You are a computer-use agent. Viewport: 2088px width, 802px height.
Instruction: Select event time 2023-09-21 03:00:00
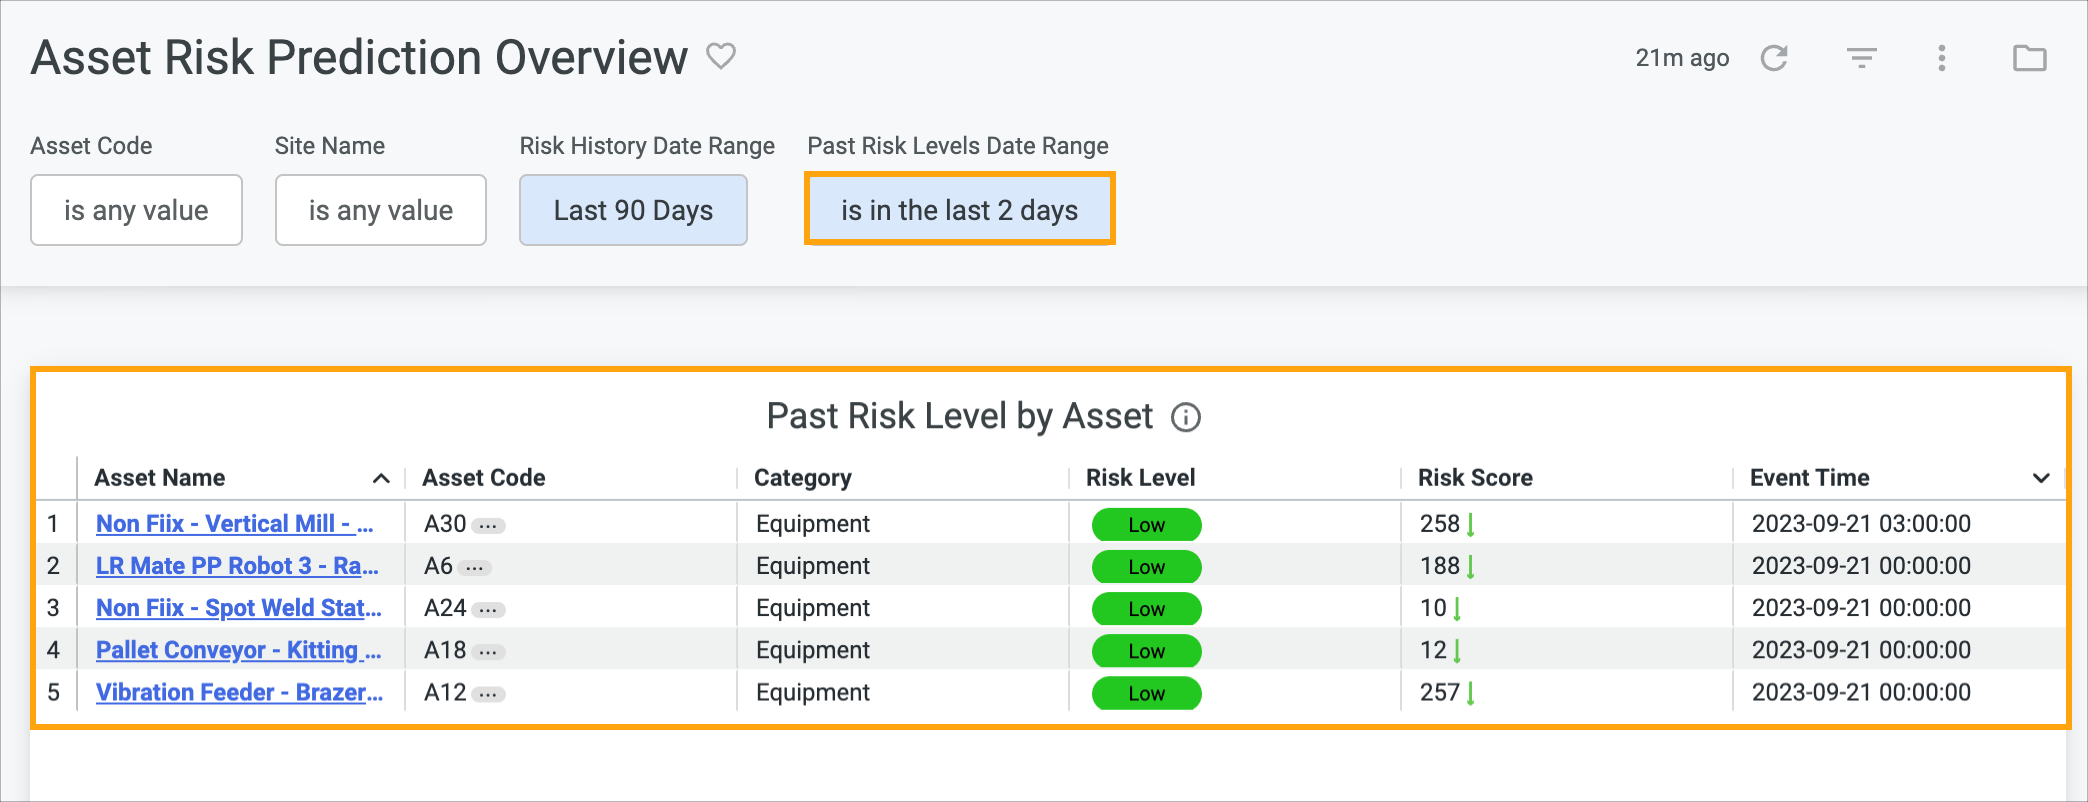coord(1861,524)
